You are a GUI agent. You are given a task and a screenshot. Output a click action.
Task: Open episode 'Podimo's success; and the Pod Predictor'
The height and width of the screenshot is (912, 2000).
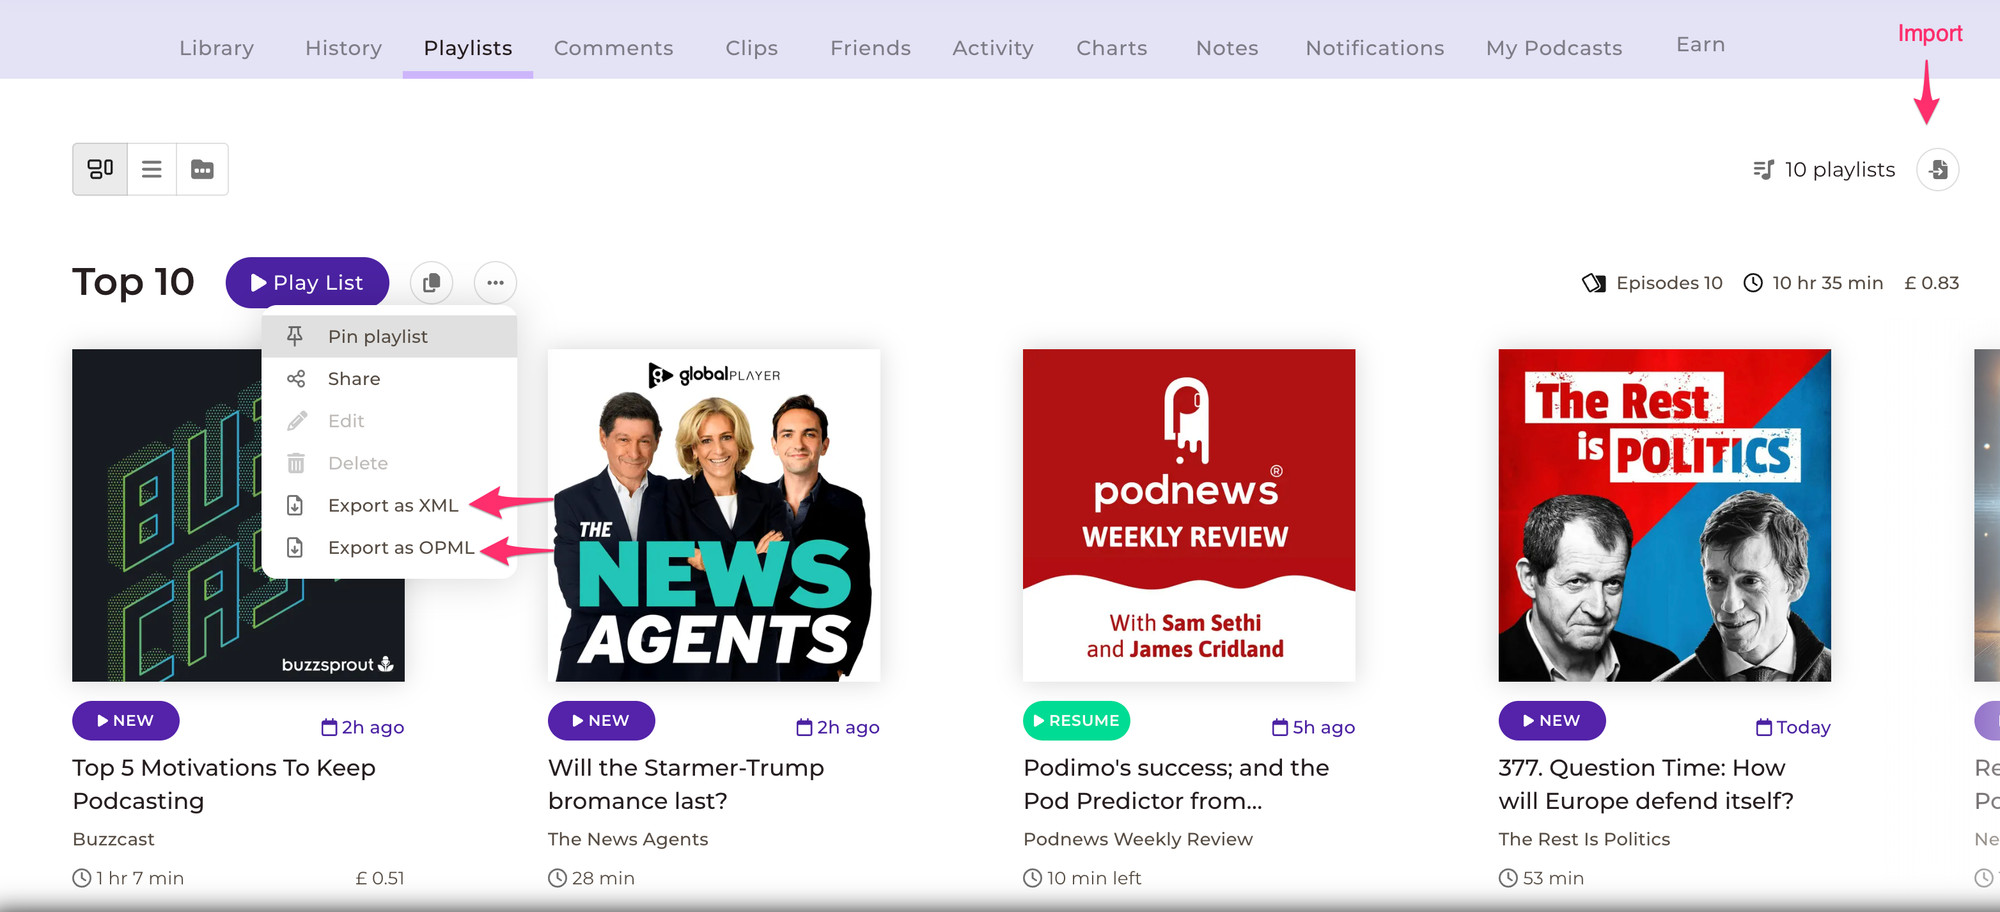click(x=1176, y=784)
